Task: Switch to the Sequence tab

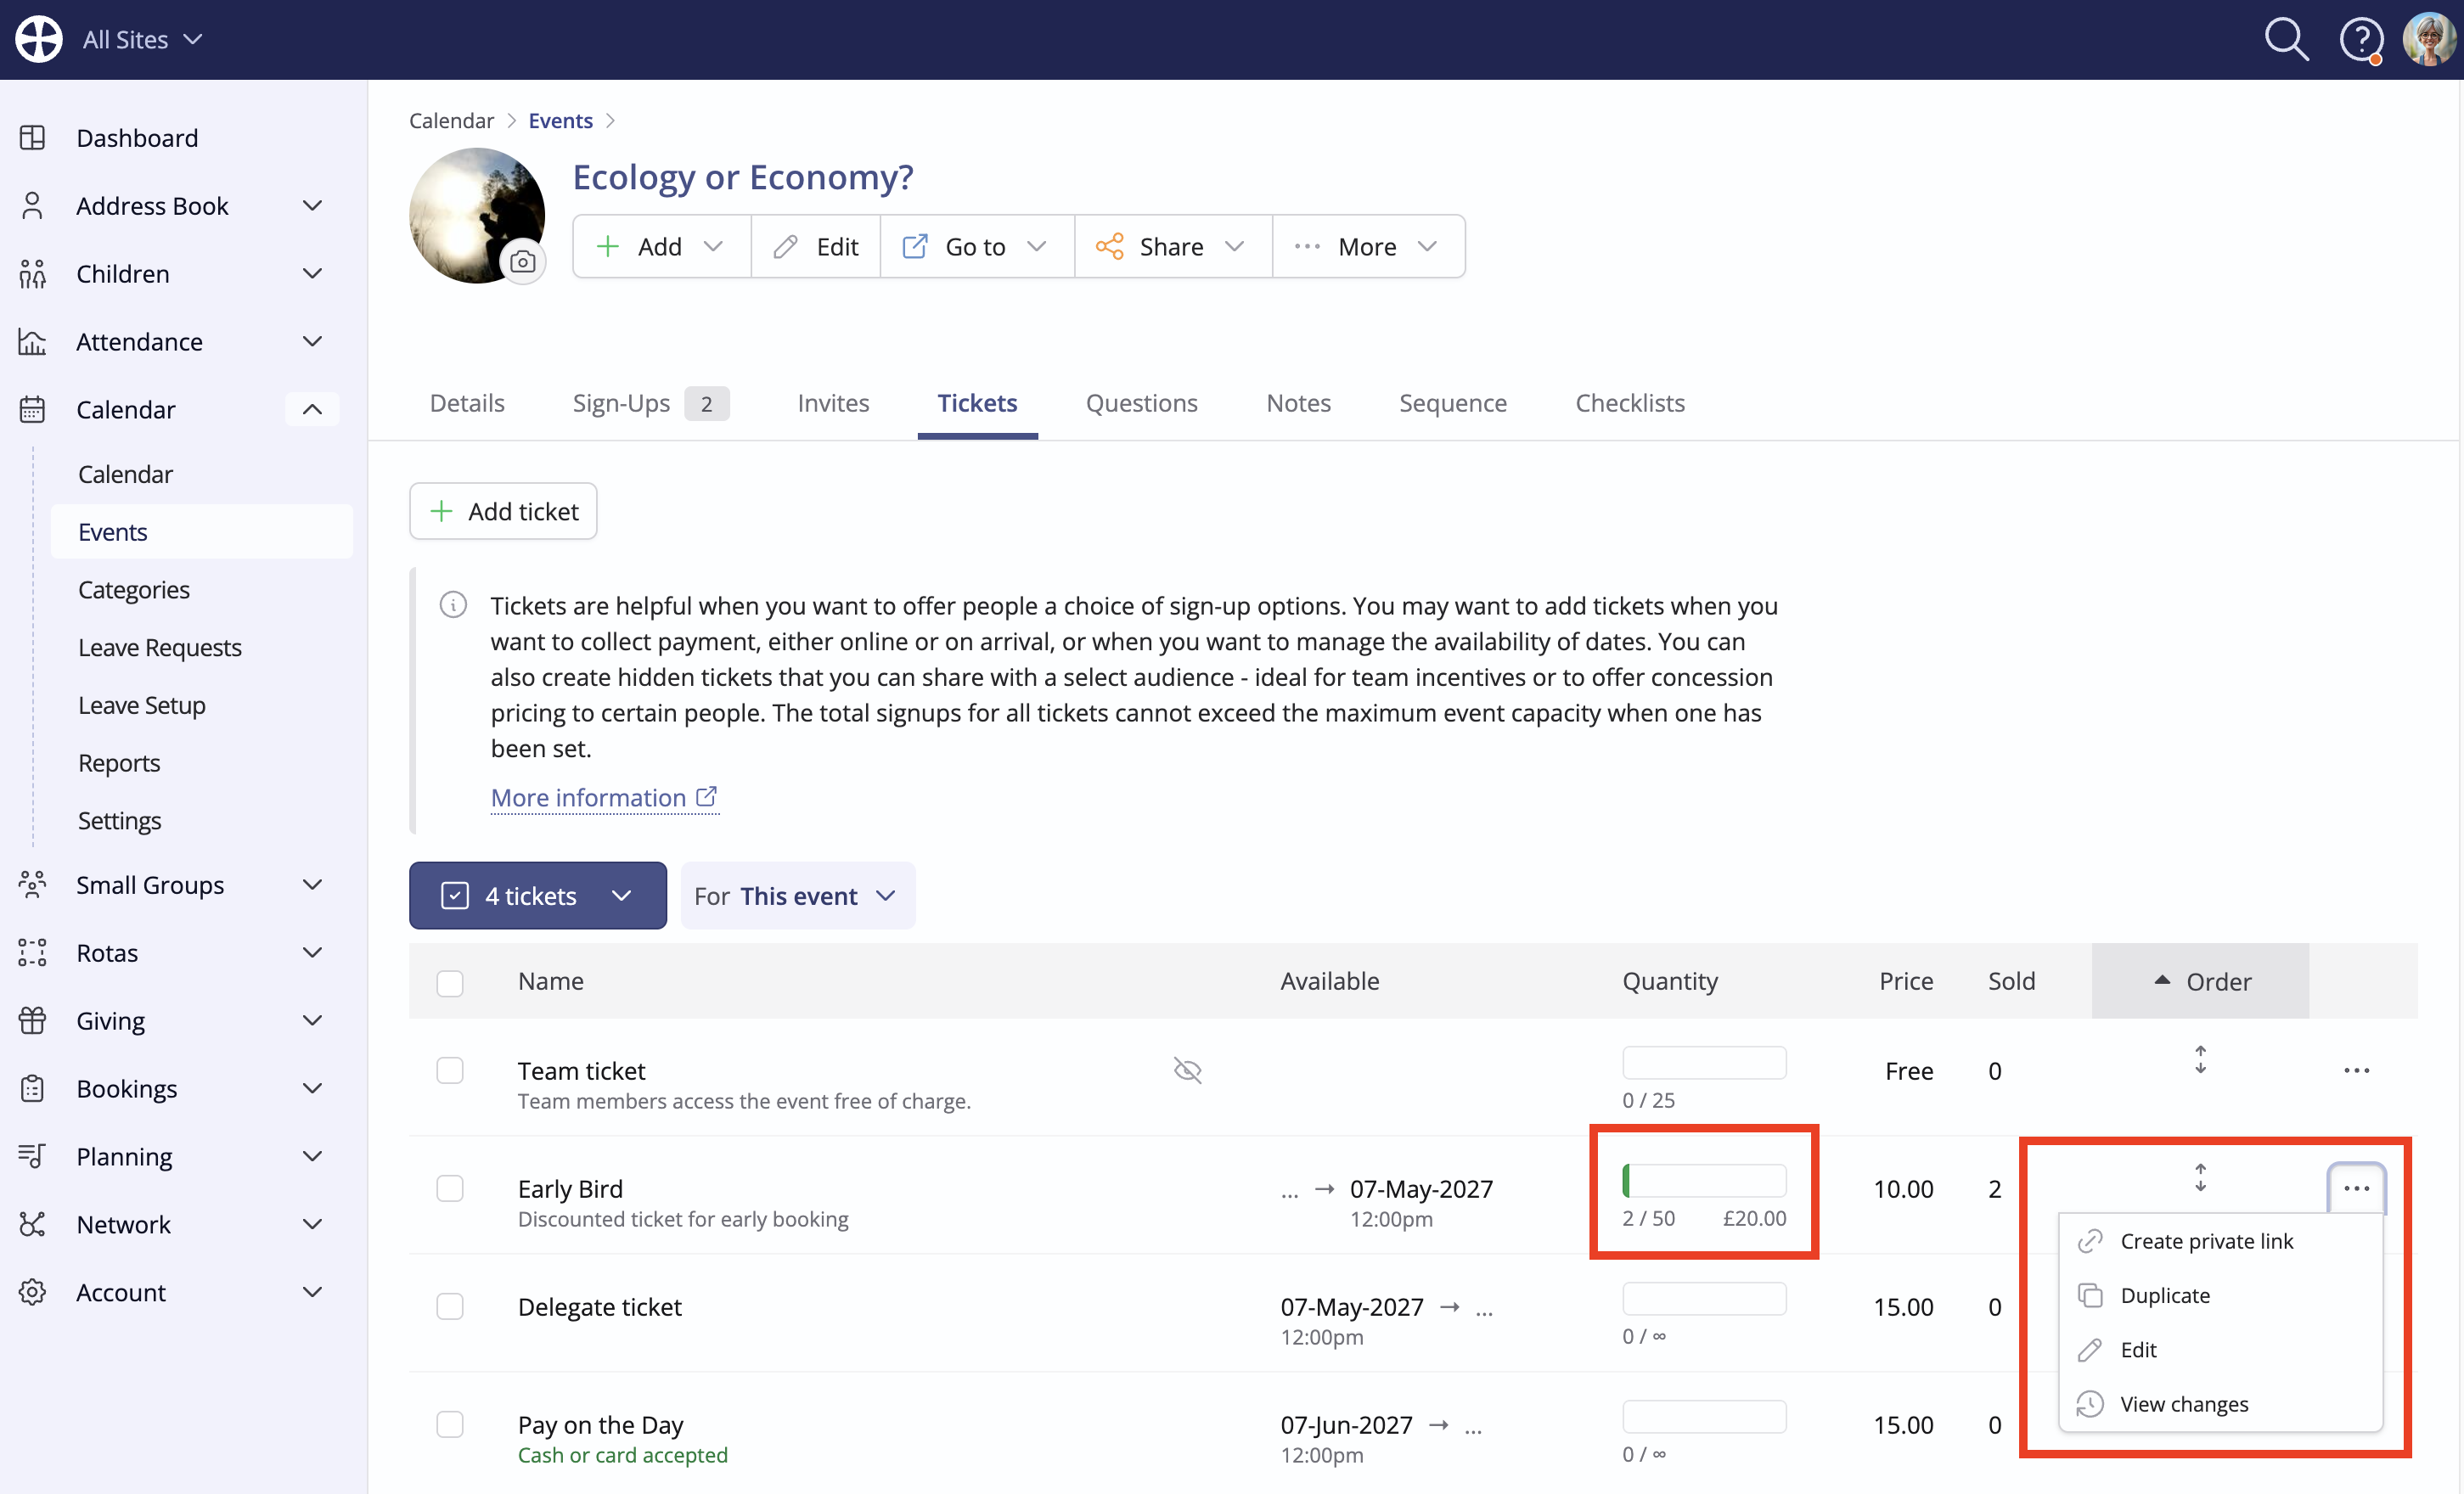Action: pyautogui.click(x=1452, y=403)
